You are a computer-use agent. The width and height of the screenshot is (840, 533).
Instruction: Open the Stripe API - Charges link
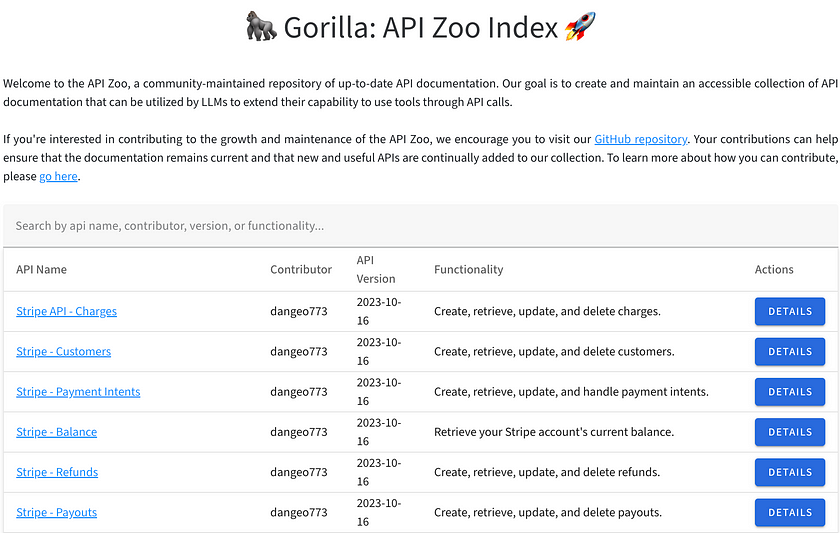66,311
